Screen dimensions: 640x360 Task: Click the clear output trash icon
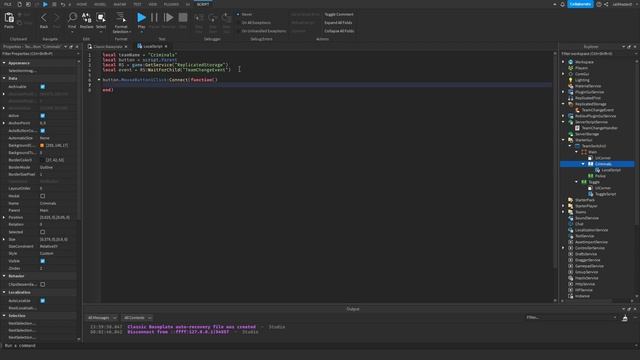pos(624,318)
